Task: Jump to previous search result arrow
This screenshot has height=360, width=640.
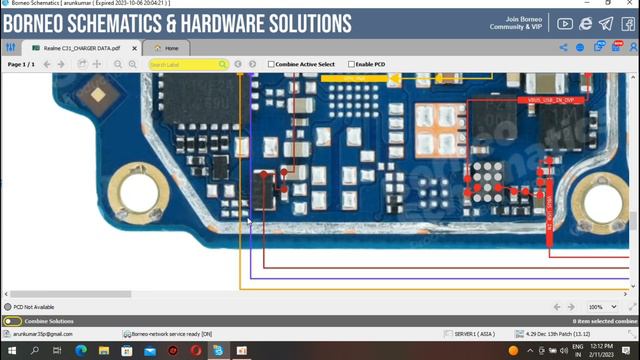Action: (238, 64)
